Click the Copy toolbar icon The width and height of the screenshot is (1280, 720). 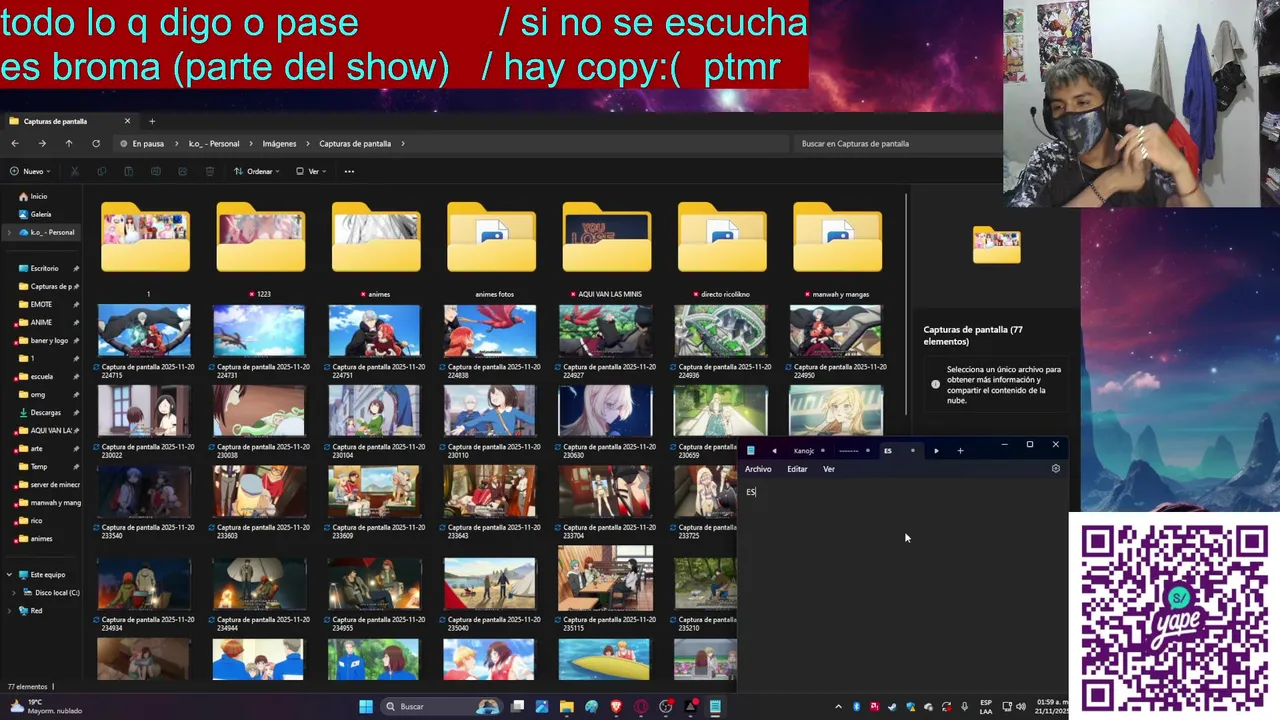click(x=102, y=171)
